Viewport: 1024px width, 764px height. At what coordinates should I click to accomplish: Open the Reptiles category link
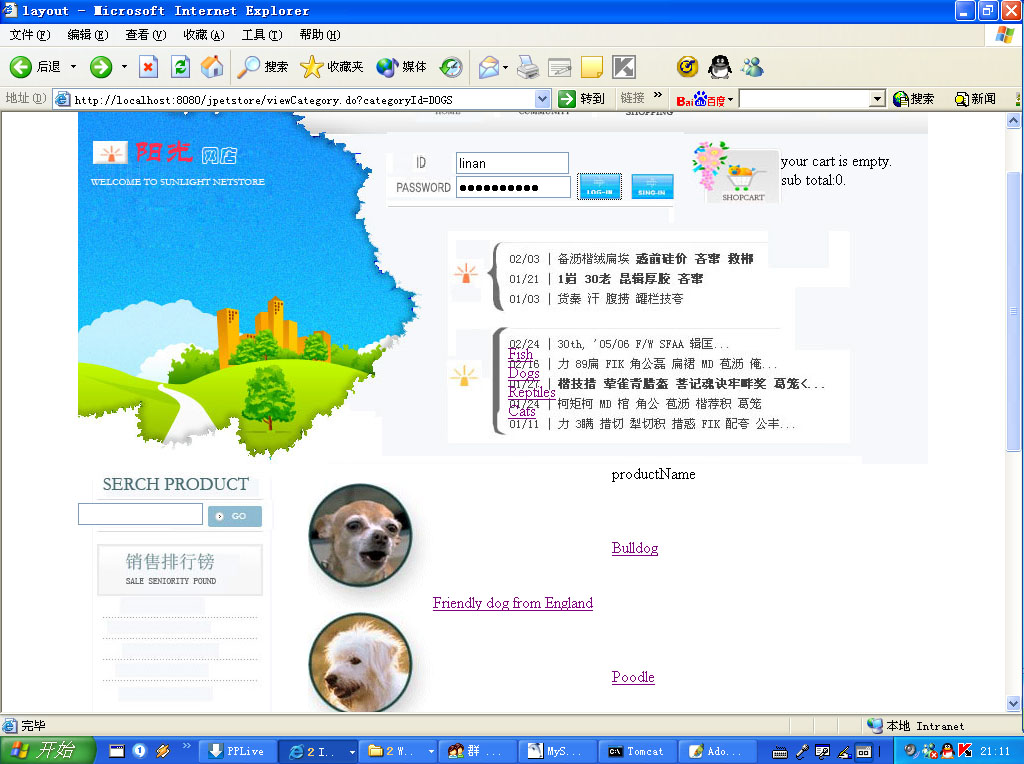pyautogui.click(x=532, y=392)
